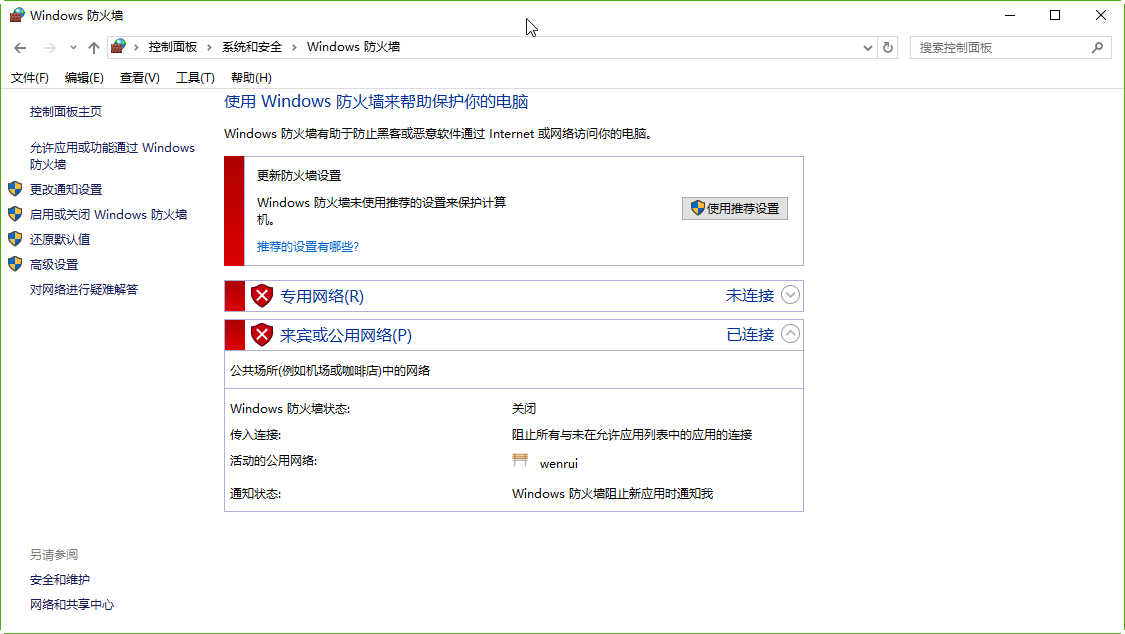Click 还原默认值 link
The height and width of the screenshot is (634, 1125).
[x=60, y=240]
